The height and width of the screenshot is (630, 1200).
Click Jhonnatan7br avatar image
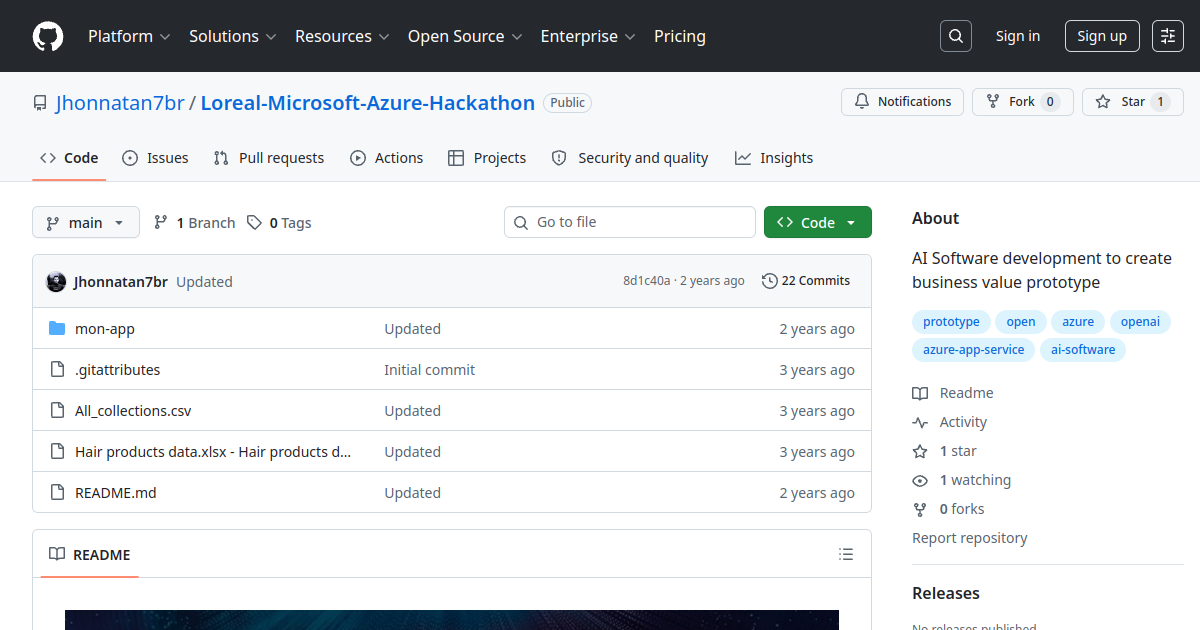pos(56,282)
